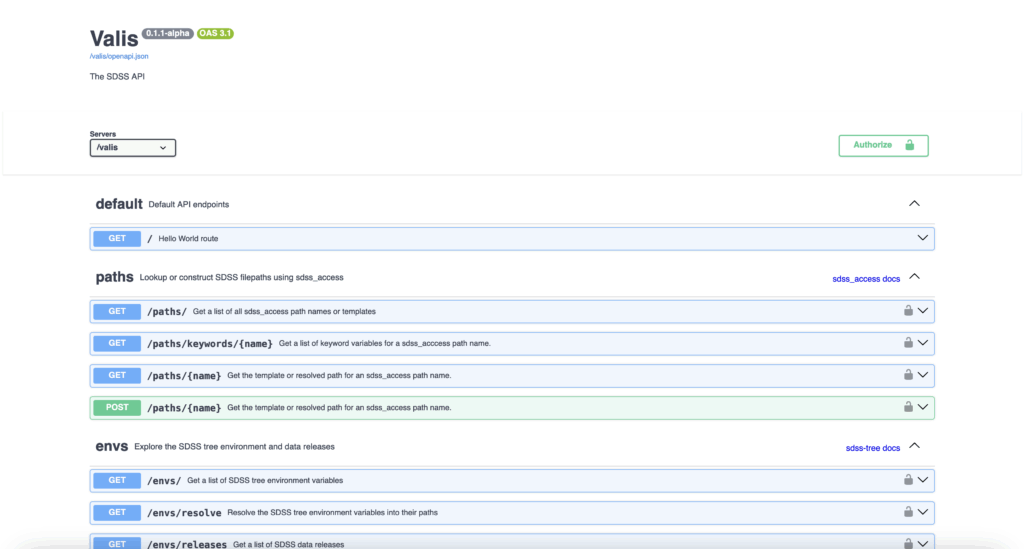Collapse the paths section using its chevron
The width and height of the screenshot is (1024, 549).
pyautogui.click(x=914, y=277)
